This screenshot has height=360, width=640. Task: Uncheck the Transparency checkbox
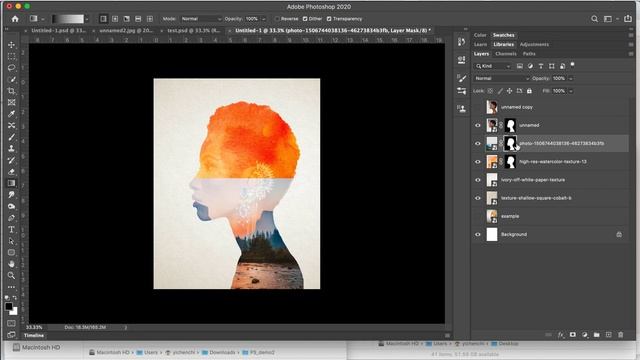tap(329, 19)
